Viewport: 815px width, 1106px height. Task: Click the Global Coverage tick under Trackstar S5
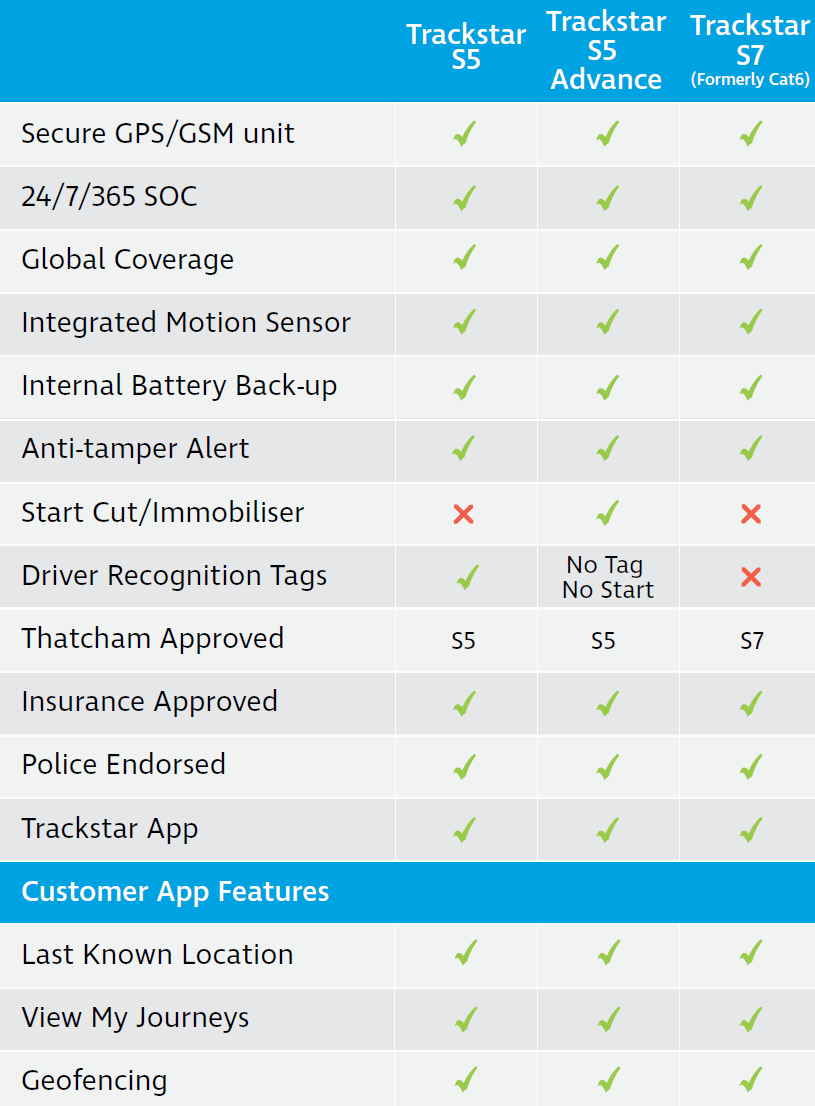pyautogui.click(x=463, y=260)
